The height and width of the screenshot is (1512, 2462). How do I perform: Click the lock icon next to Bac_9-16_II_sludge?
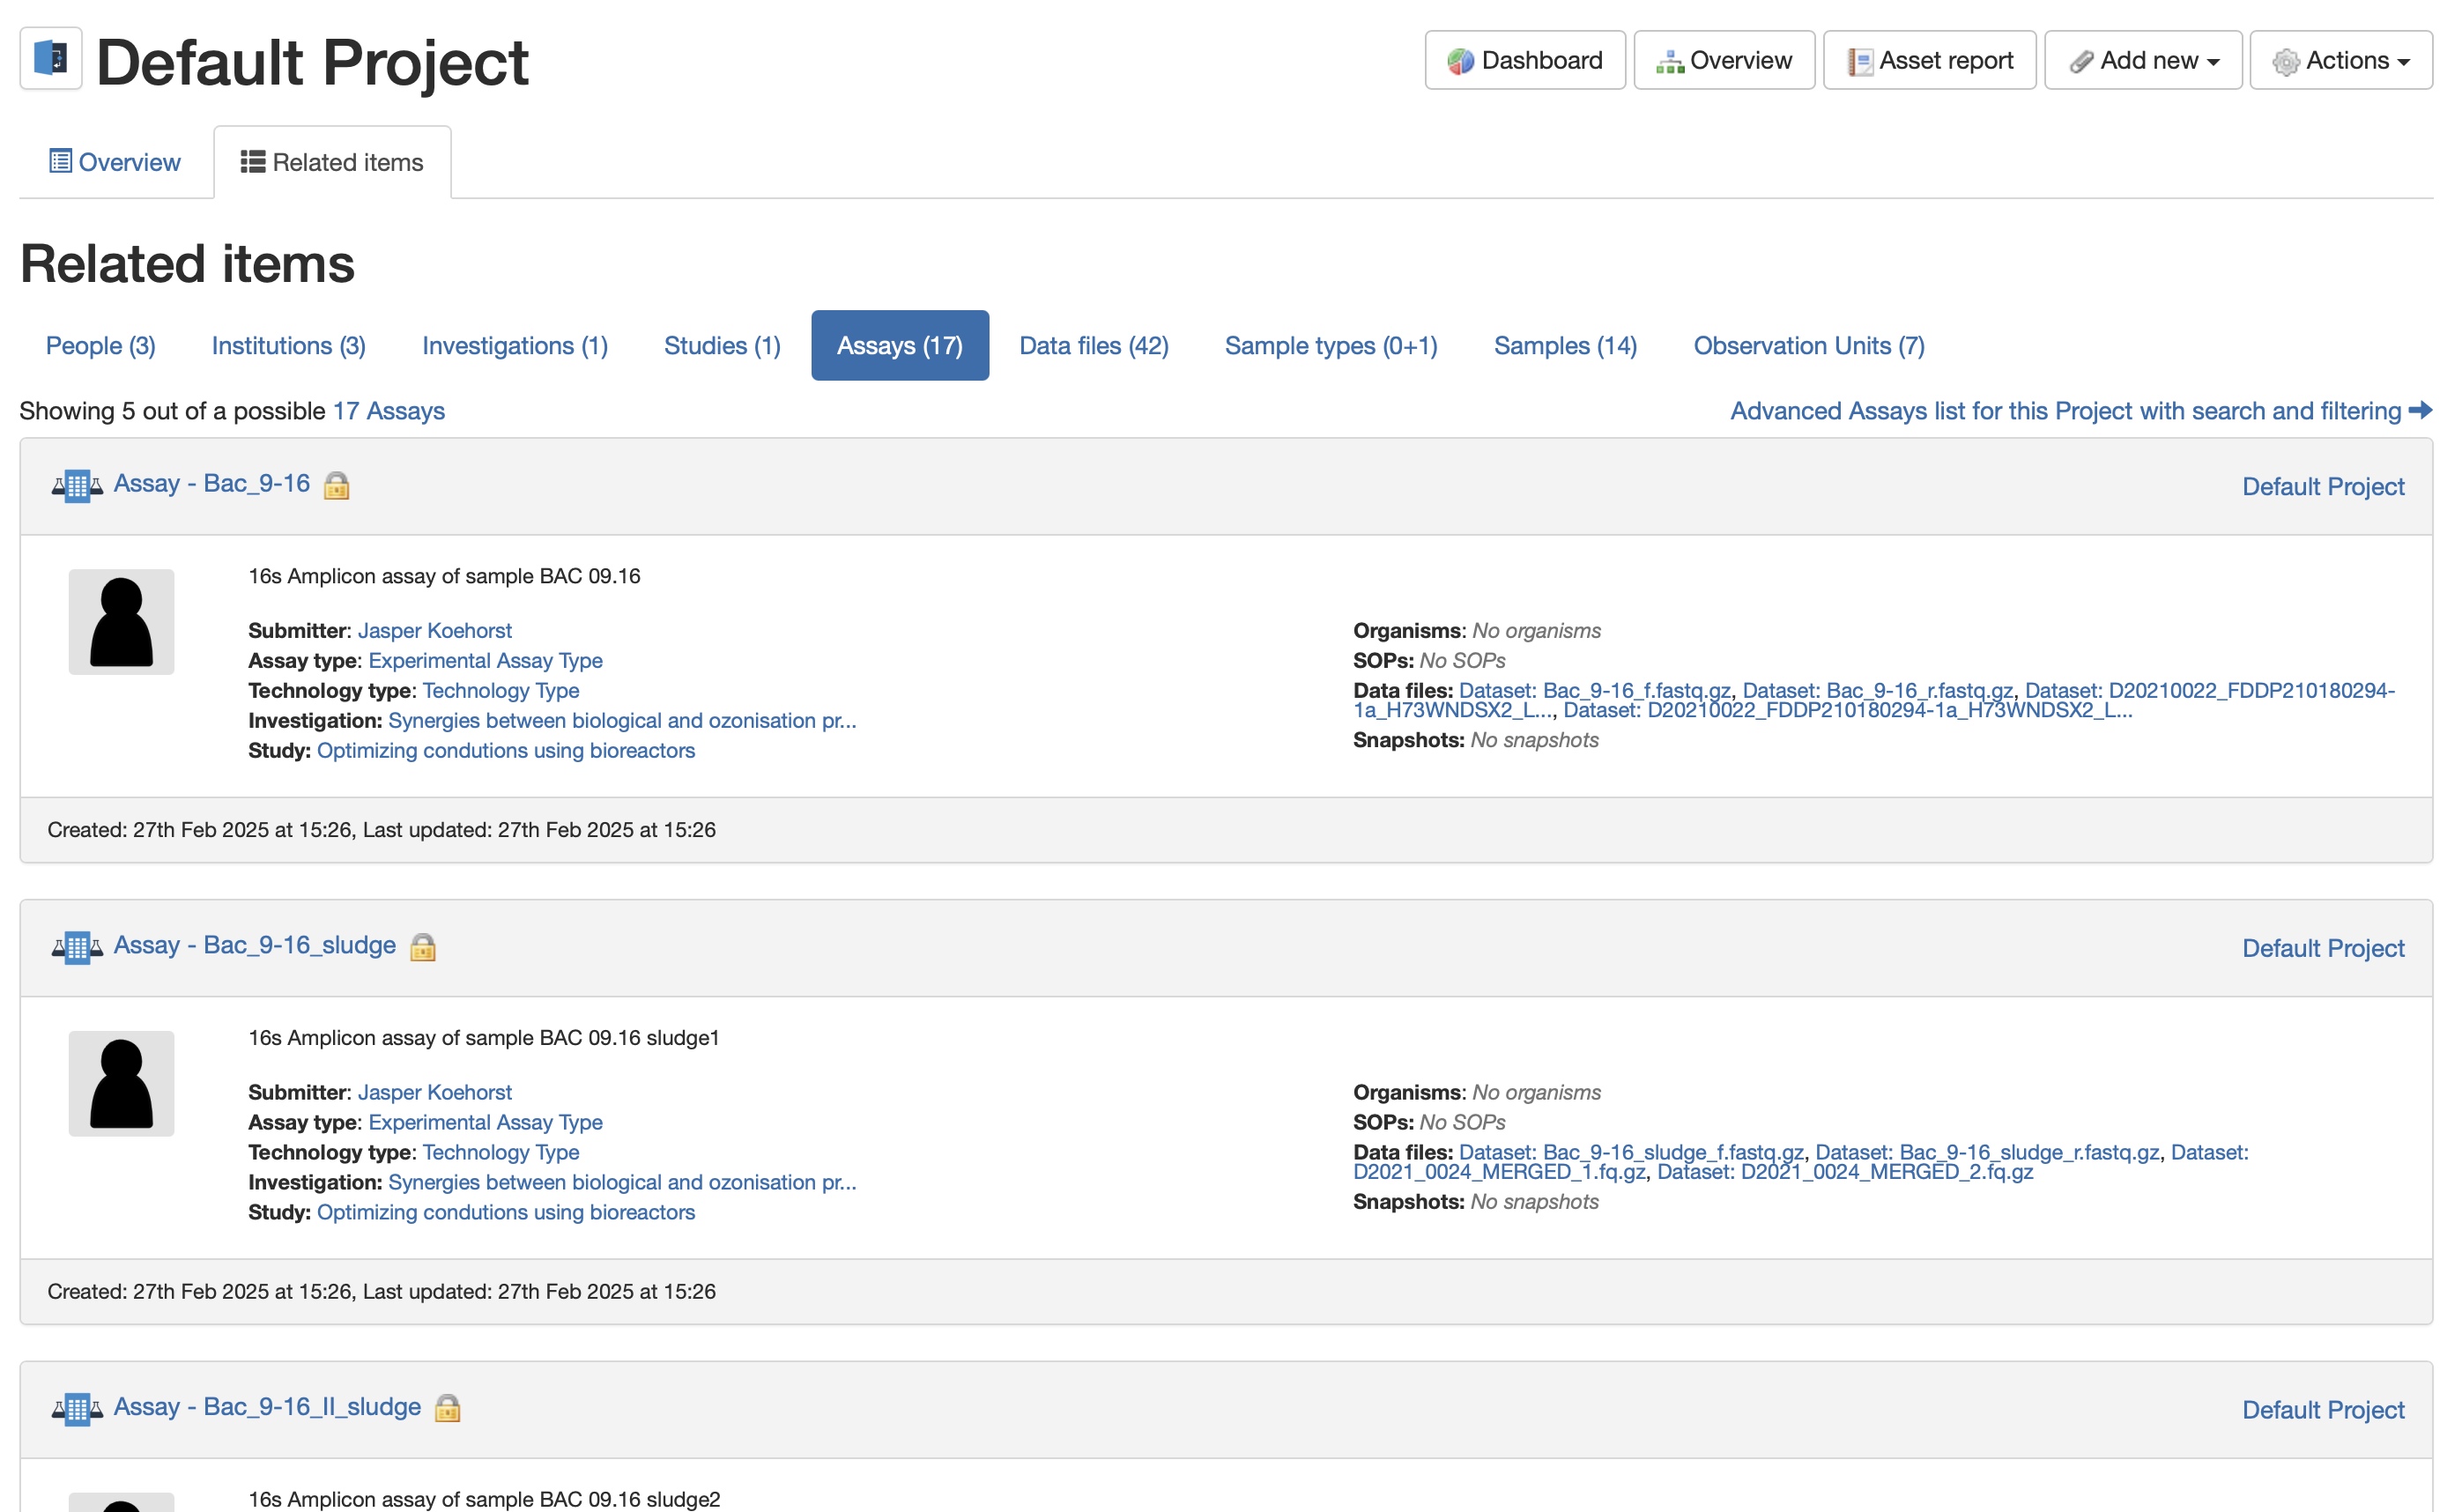click(x=448, y=1408)
